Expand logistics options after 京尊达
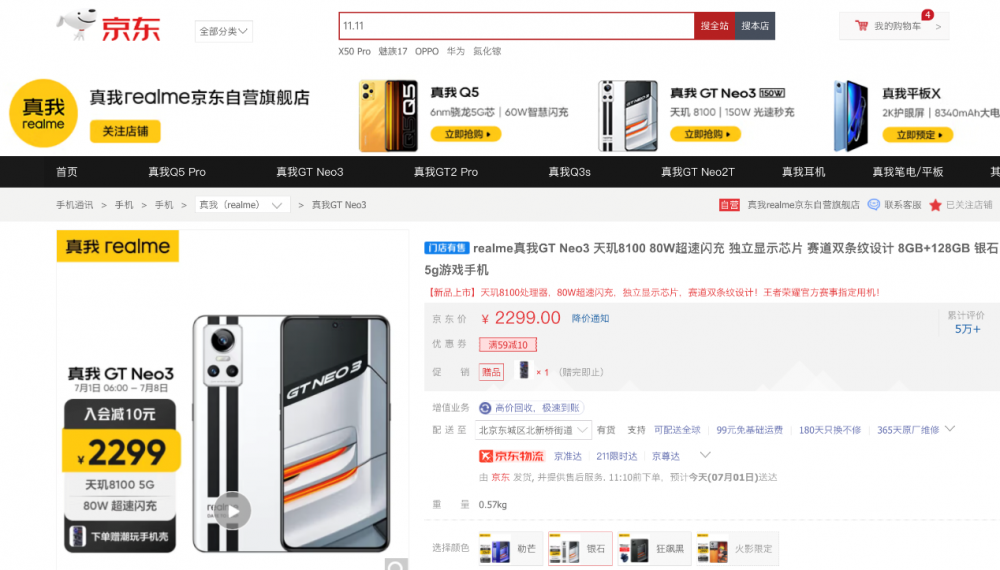This screenshot has width=1000, height=570. coord(705,455)
